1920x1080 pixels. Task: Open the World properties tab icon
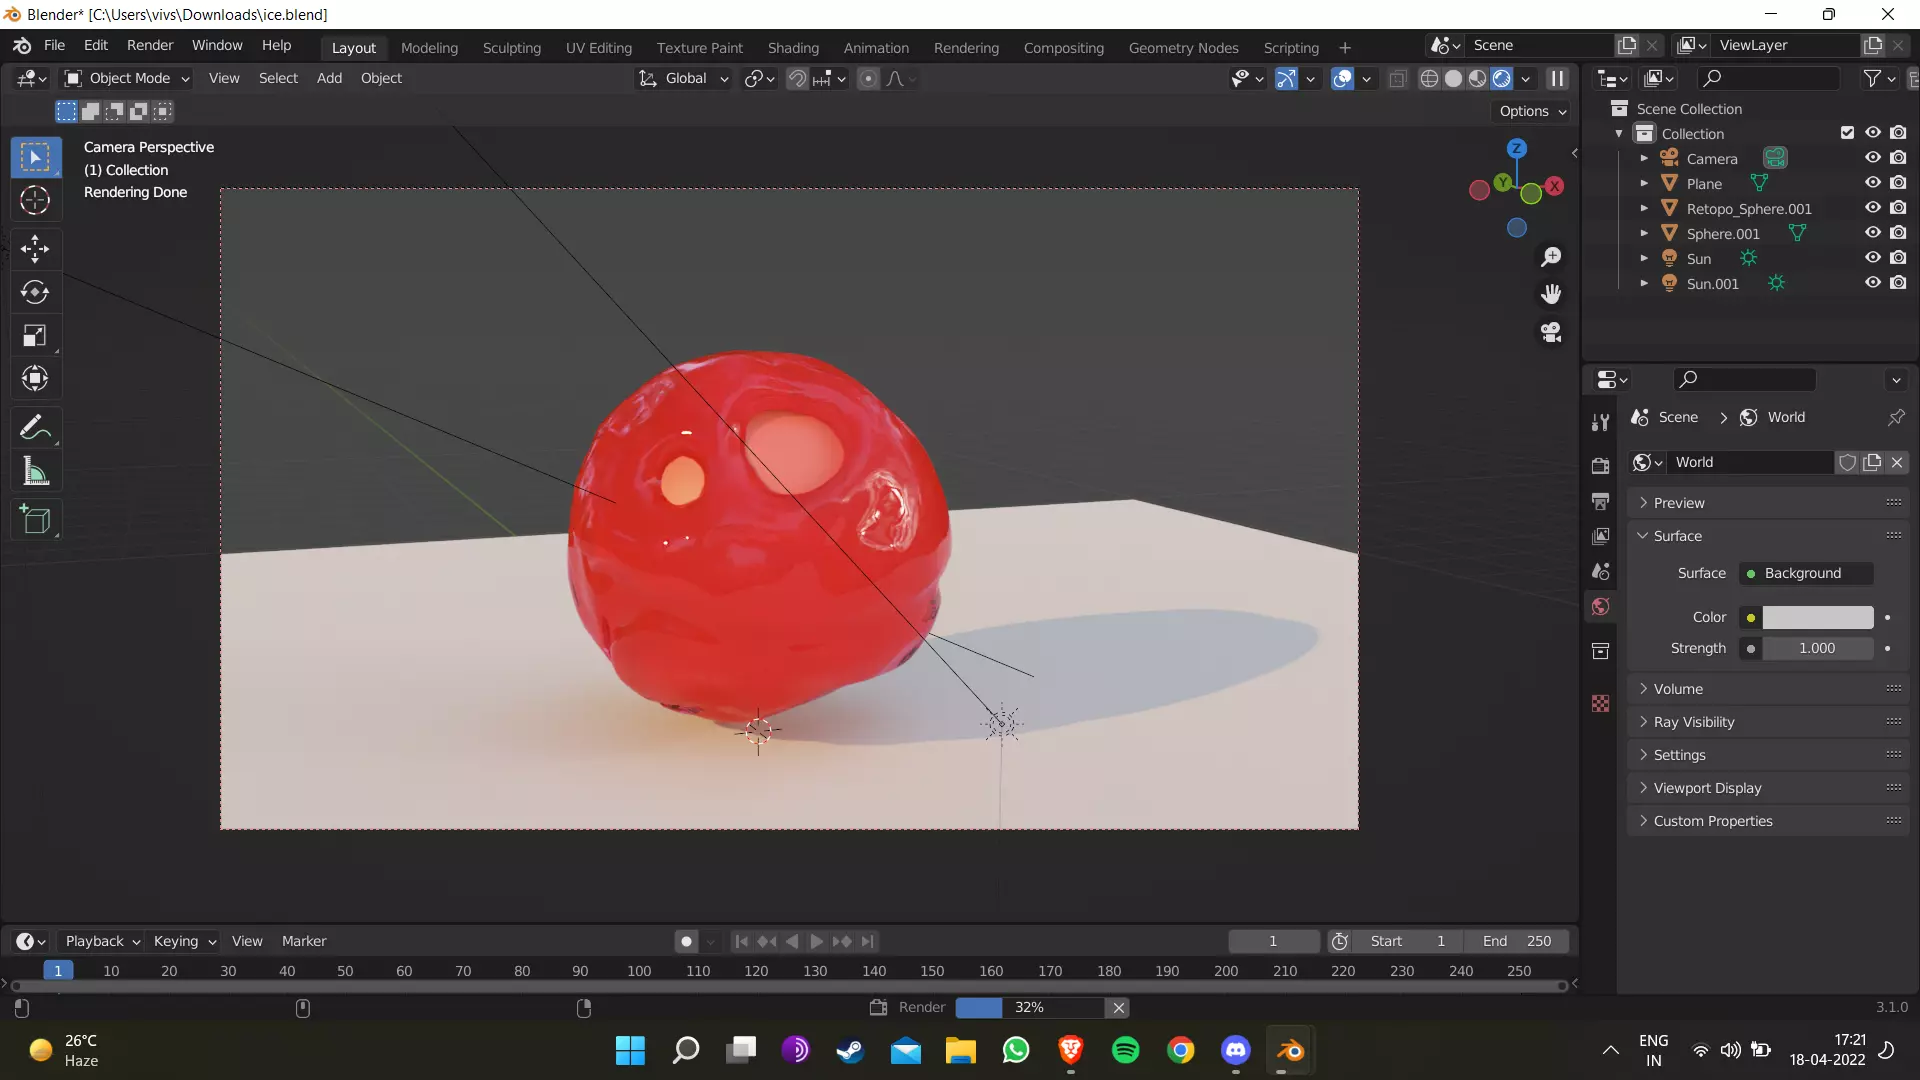coord(1601,607)
